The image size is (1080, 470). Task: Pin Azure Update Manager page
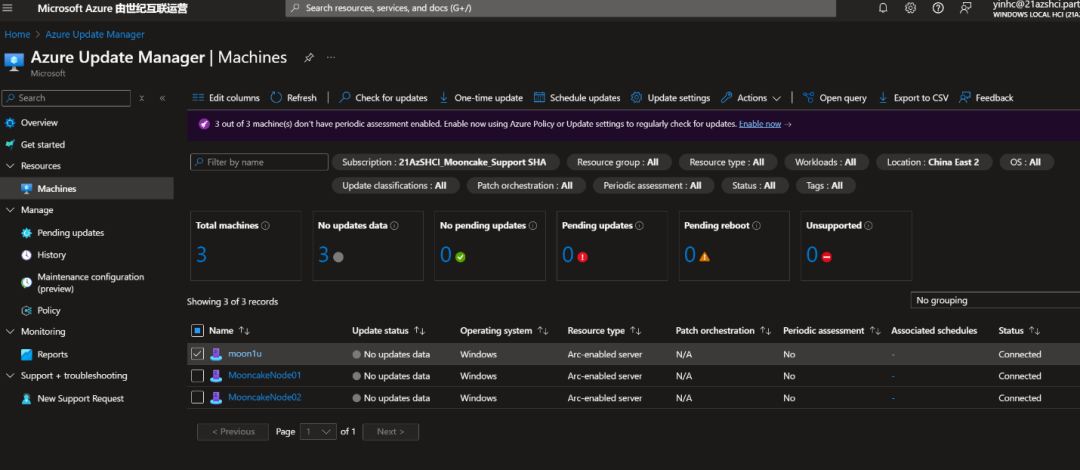309,58
